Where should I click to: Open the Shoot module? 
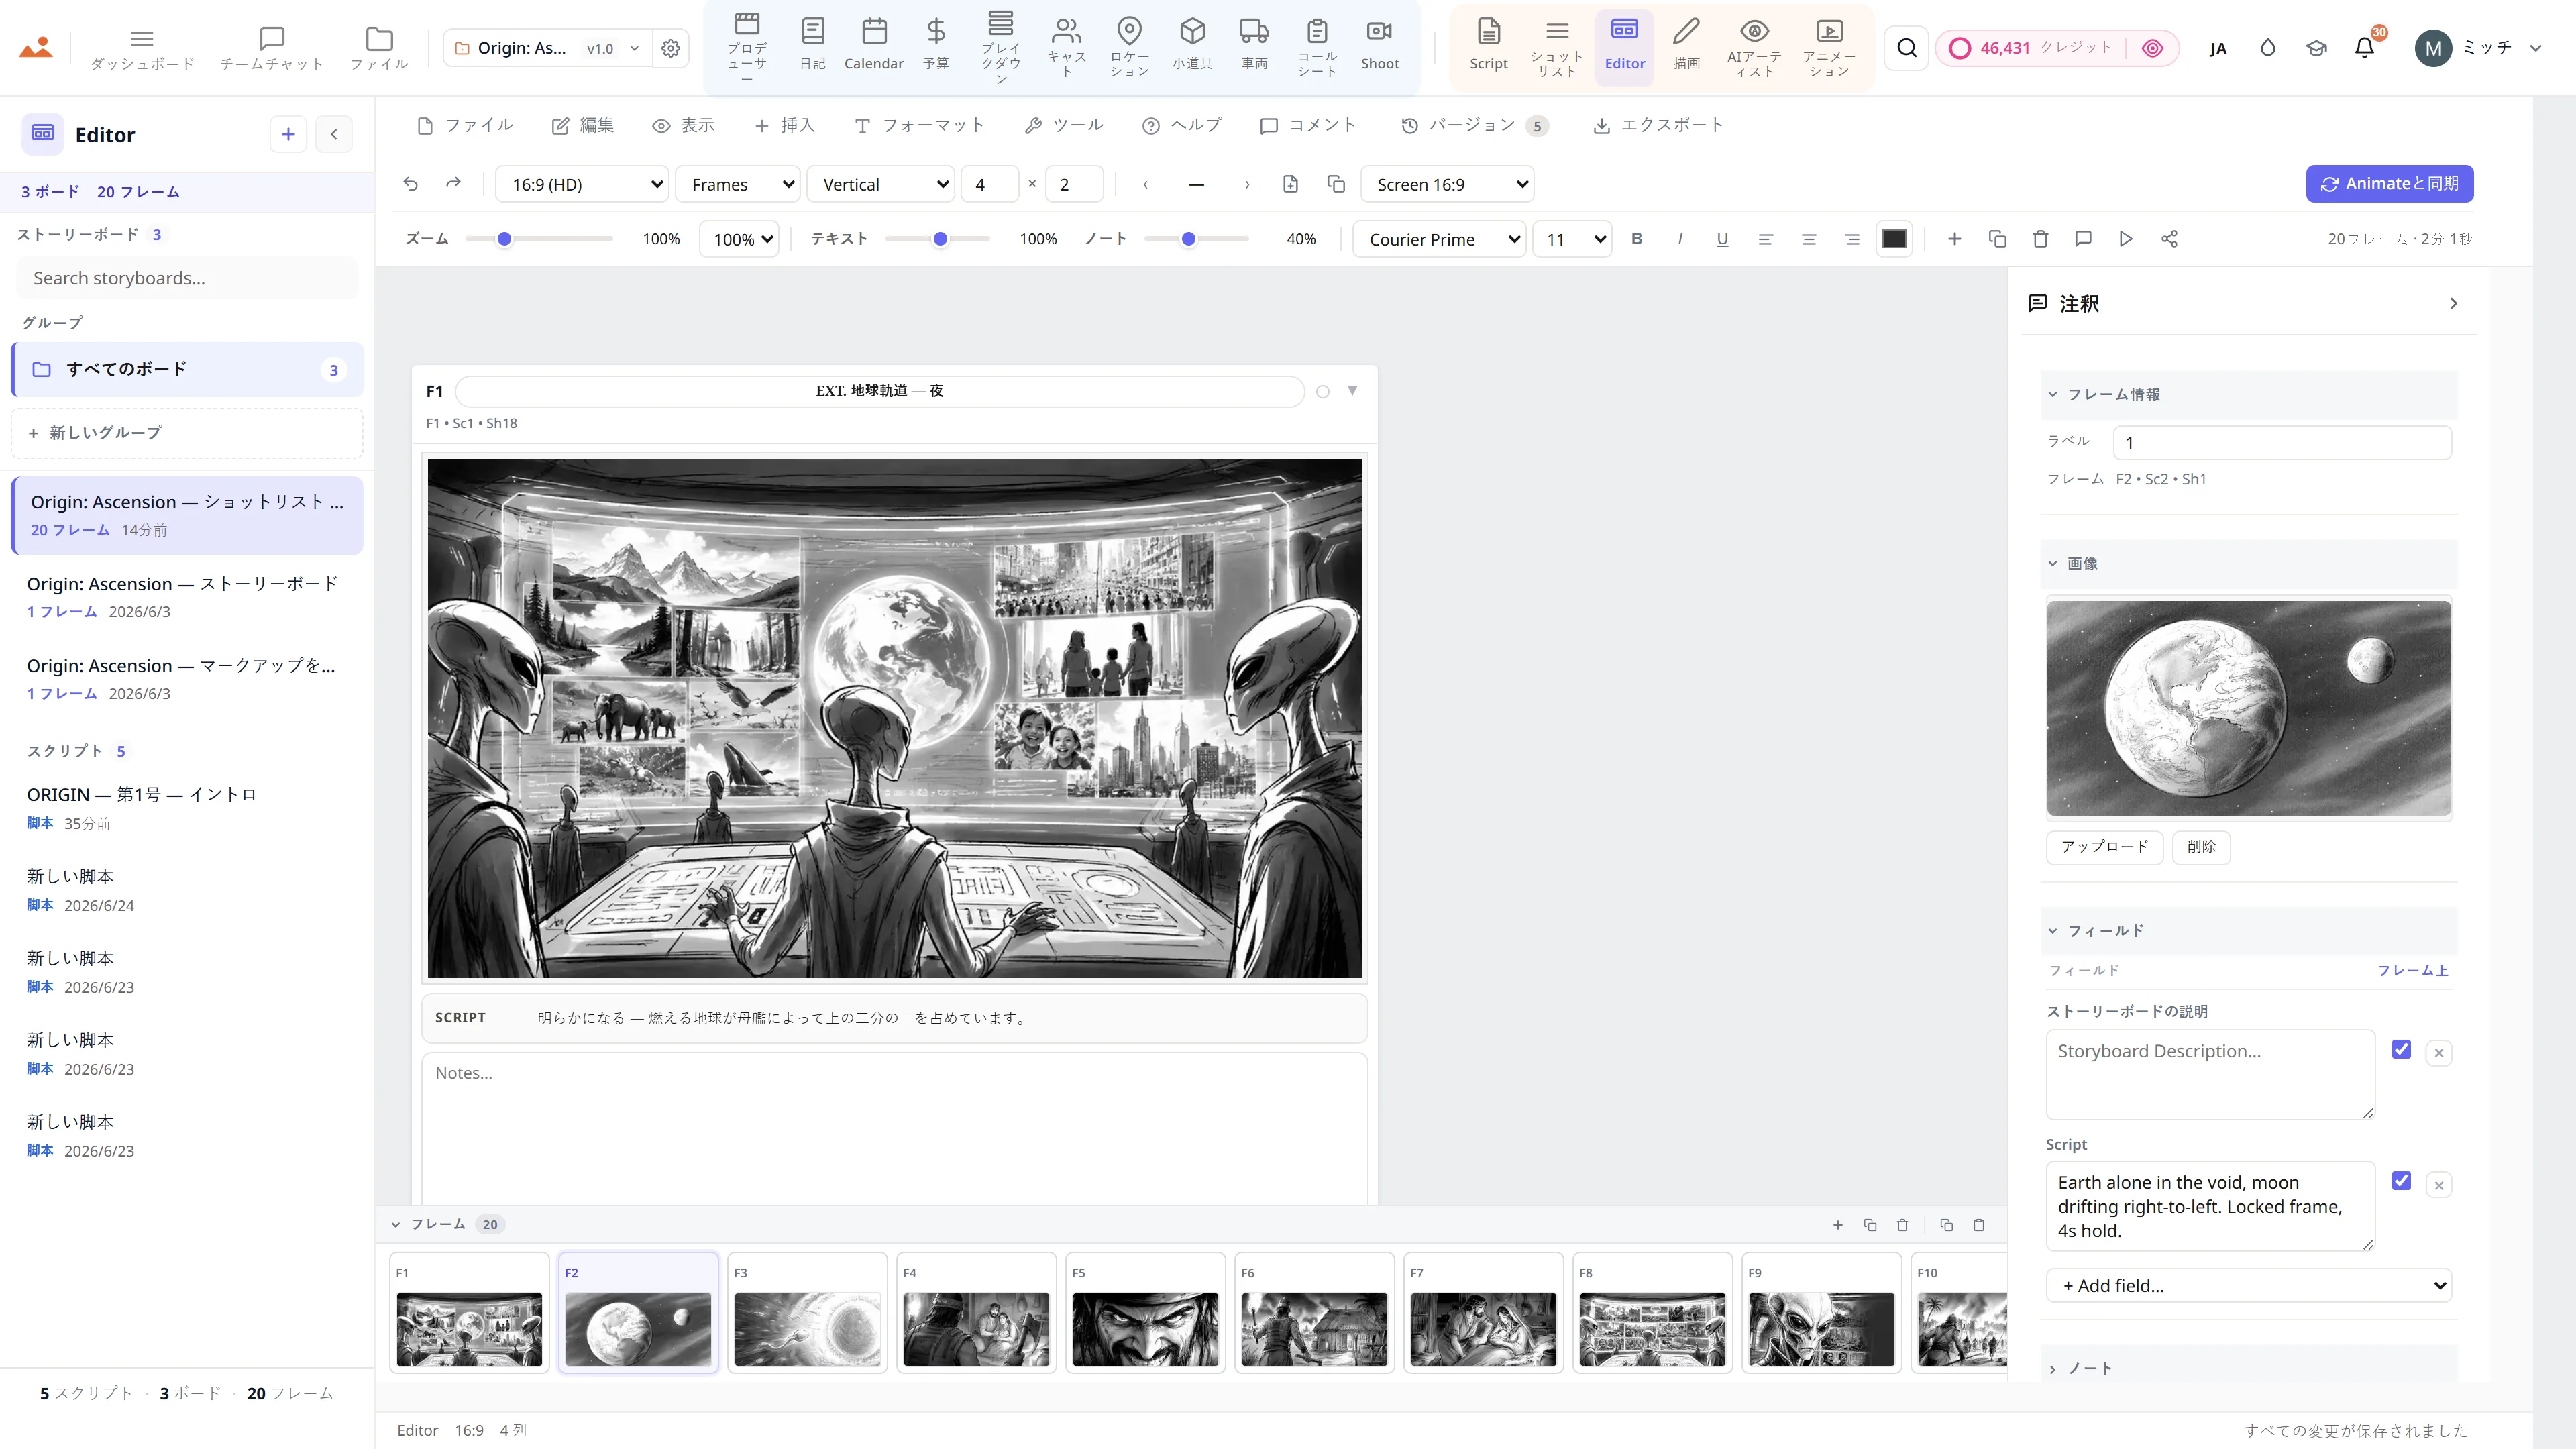point(1380,46)
